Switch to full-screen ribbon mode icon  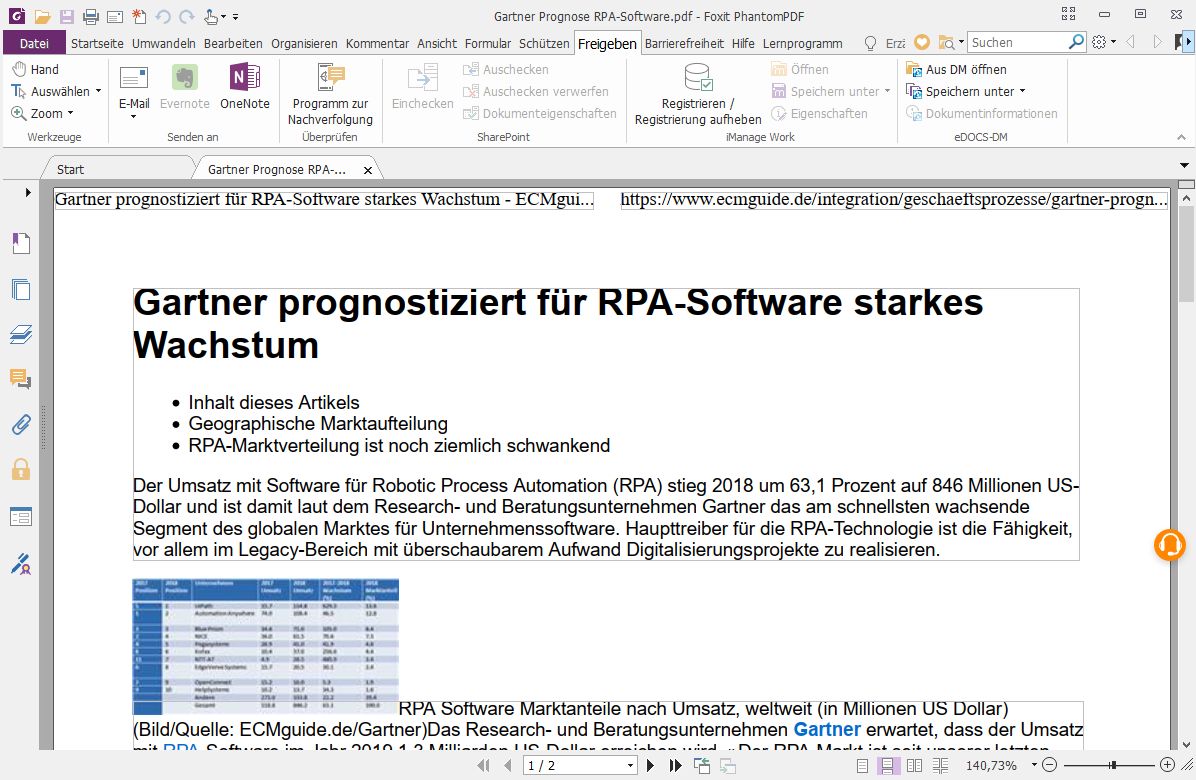[1069, 14]
